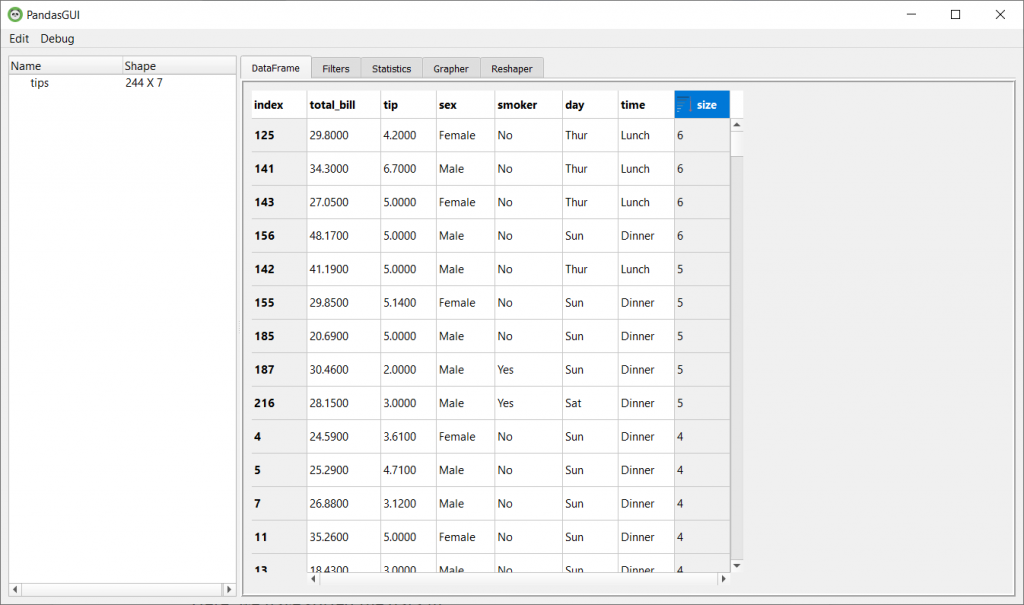
Task: Click the sort indicator icon in size header
Action: point(684,105)
